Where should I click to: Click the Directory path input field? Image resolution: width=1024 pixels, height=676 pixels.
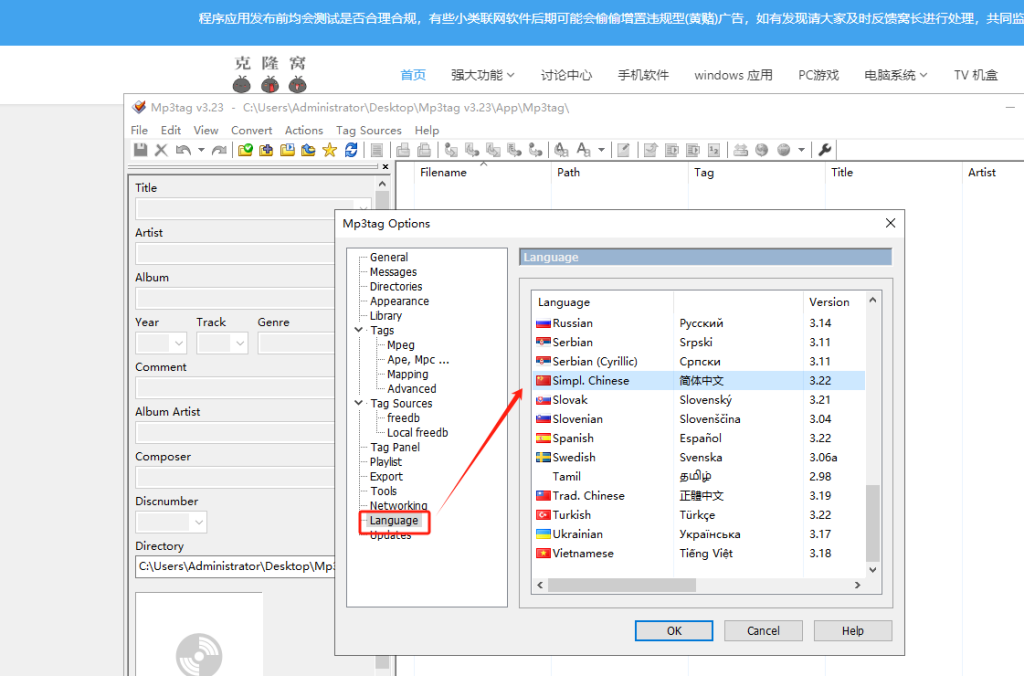pos(235,566)
